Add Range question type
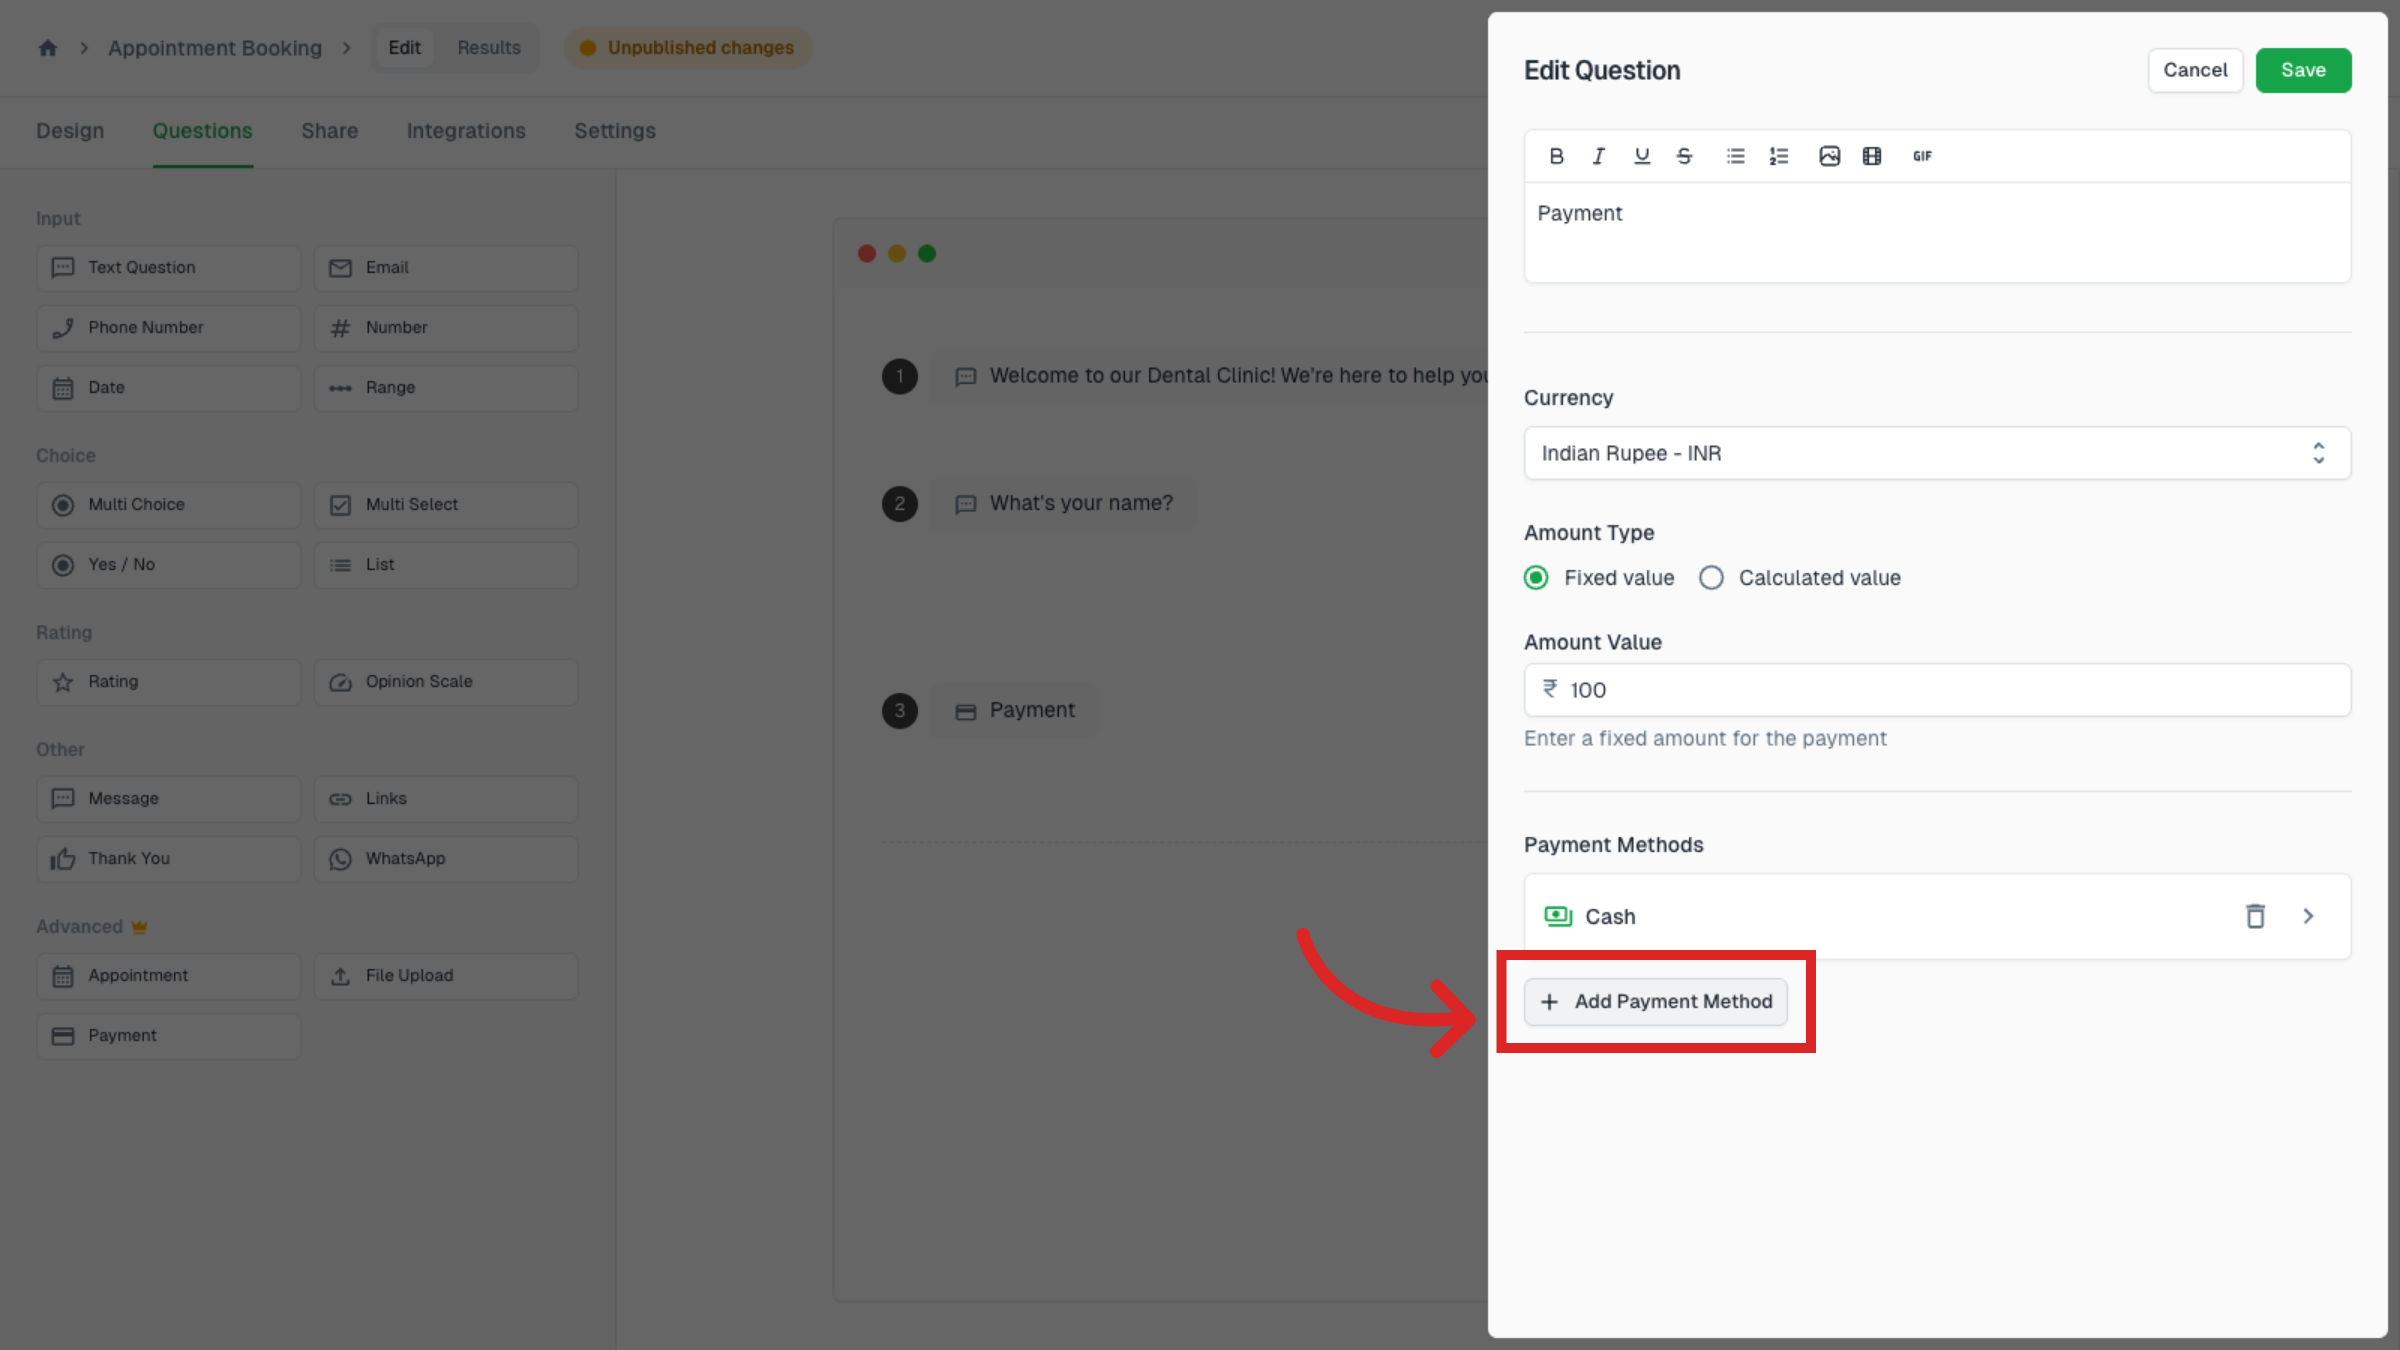The image size is (2400, 1350). (446, 388)
